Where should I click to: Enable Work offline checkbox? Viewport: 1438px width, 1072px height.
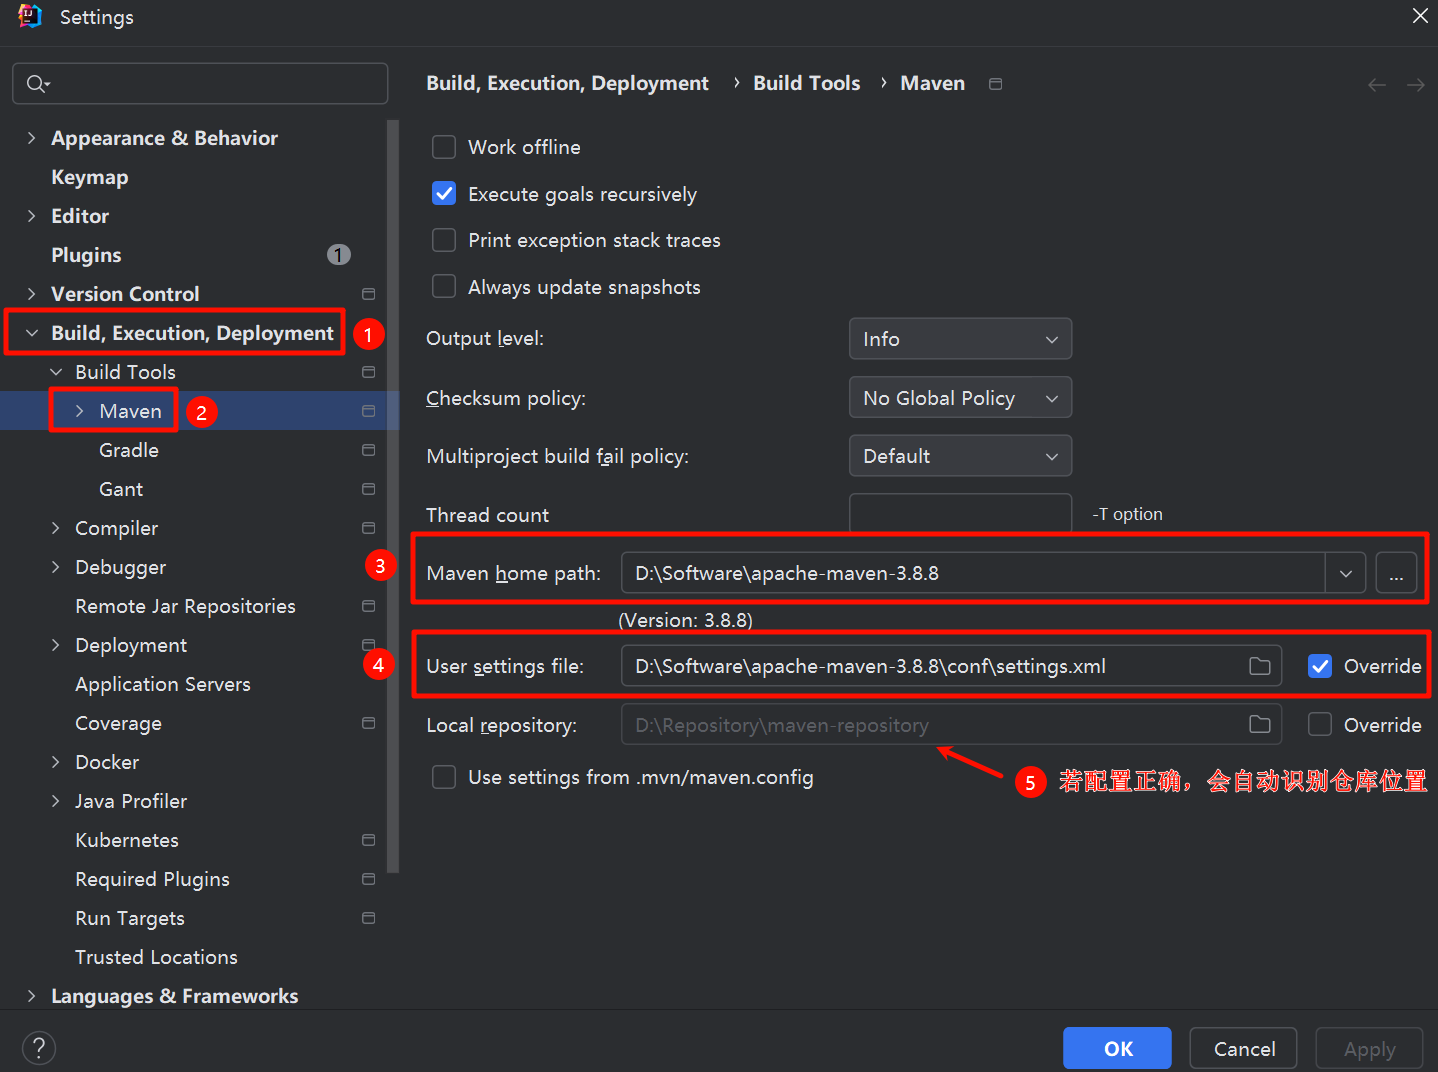pos(444,147)
